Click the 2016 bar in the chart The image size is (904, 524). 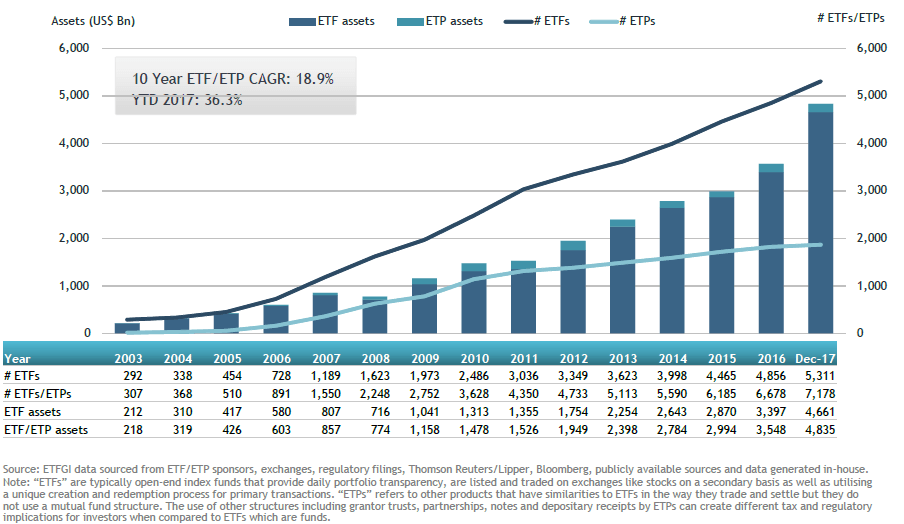tap(771, 250)
